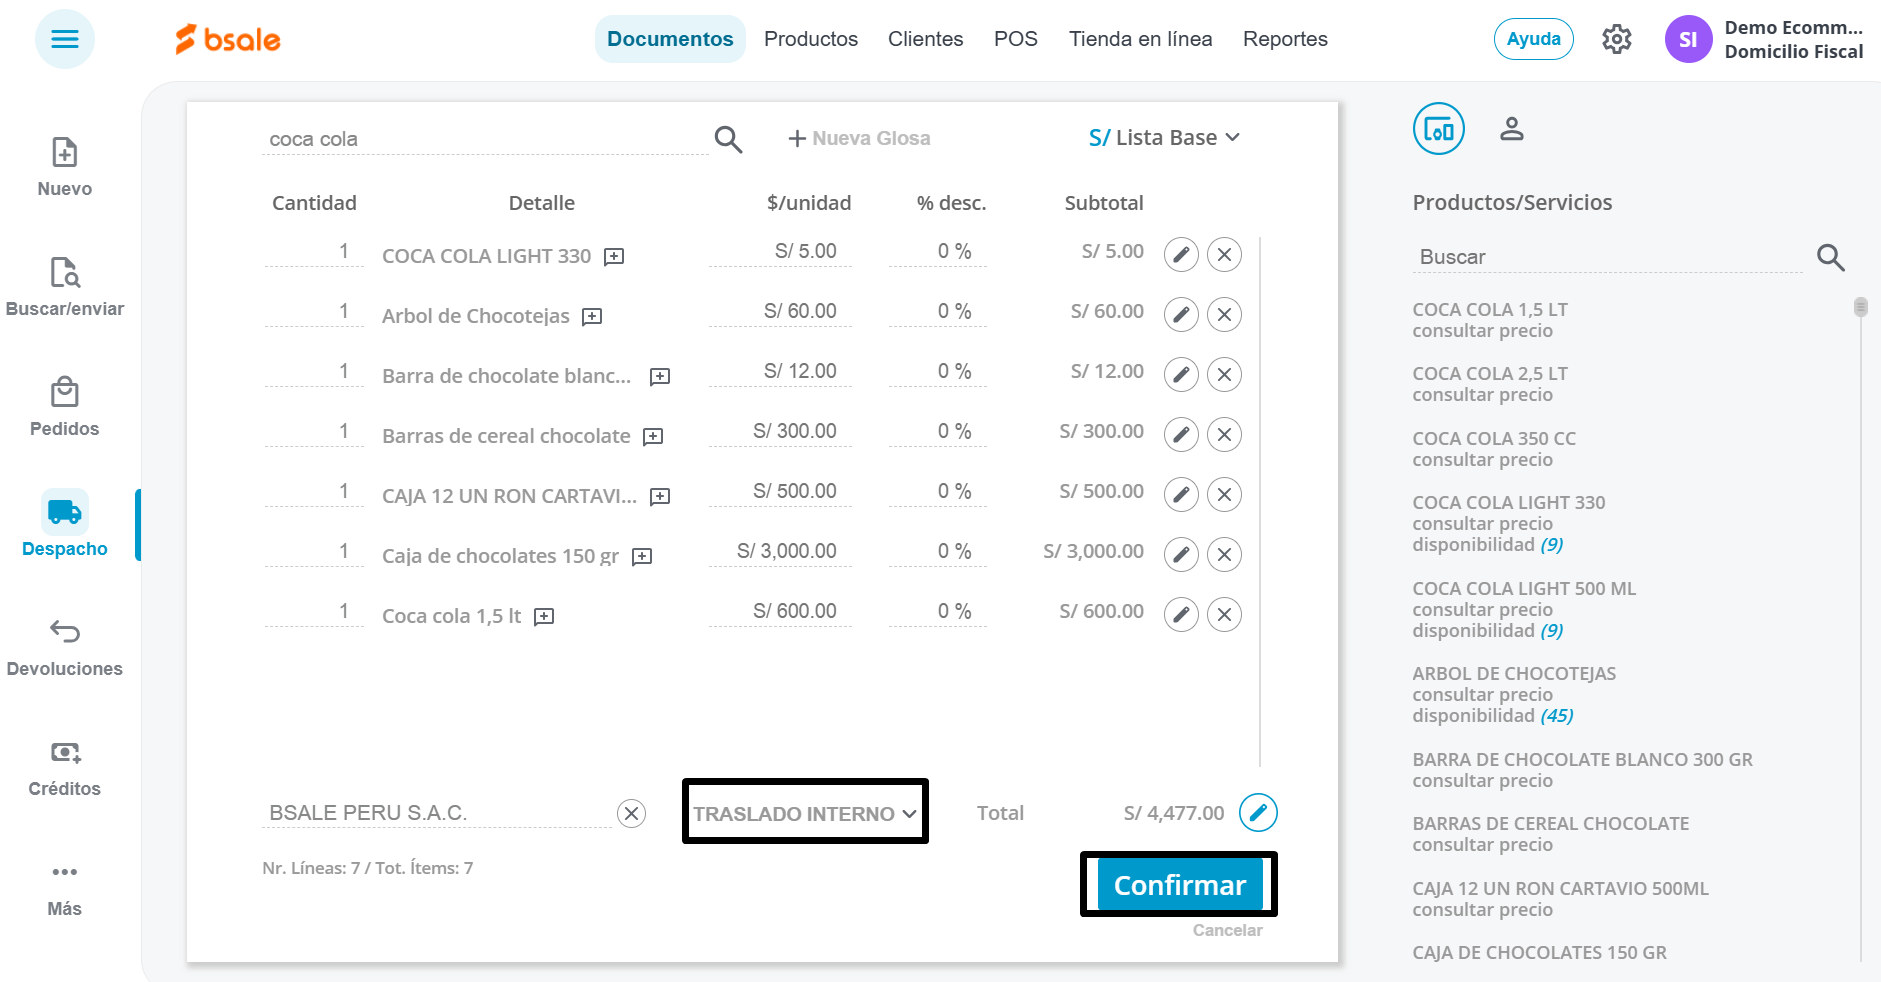Image resolution: width=1881 pixels, height=982 pixels.
Task: Click the products panel search magnifier
Action: click(1830, 257)
